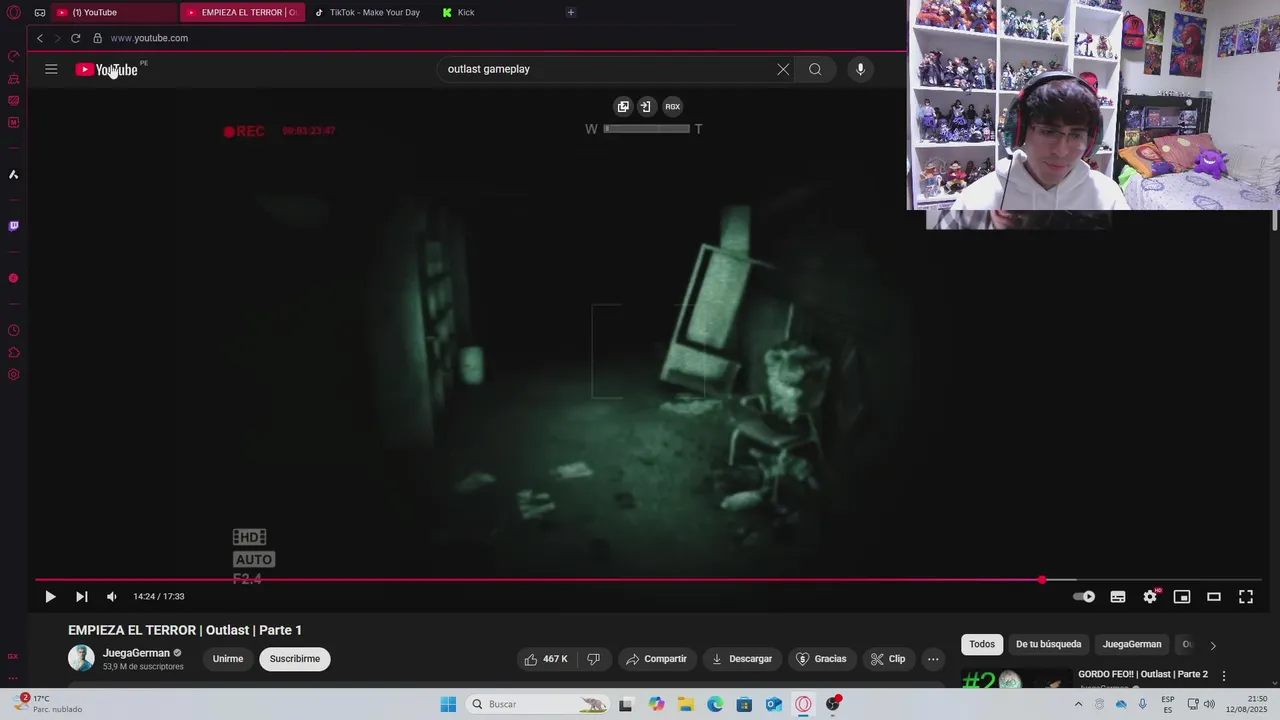Open Aria AI icon in sidebar
The height and width of the screenshot is (720, 1280).
pos(14,174)
